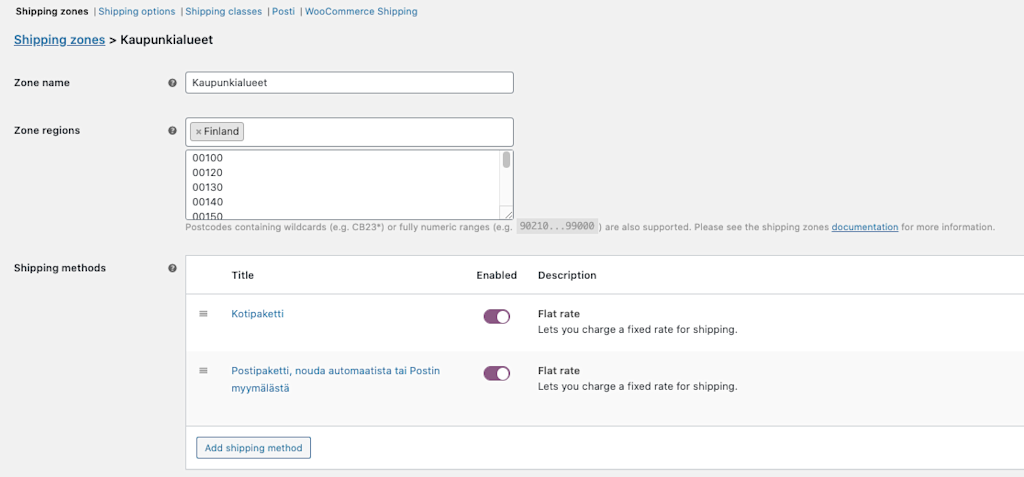Click the Add shipping method button
The height and width of the screenshot is (477, 1024).
pos(253,448)
